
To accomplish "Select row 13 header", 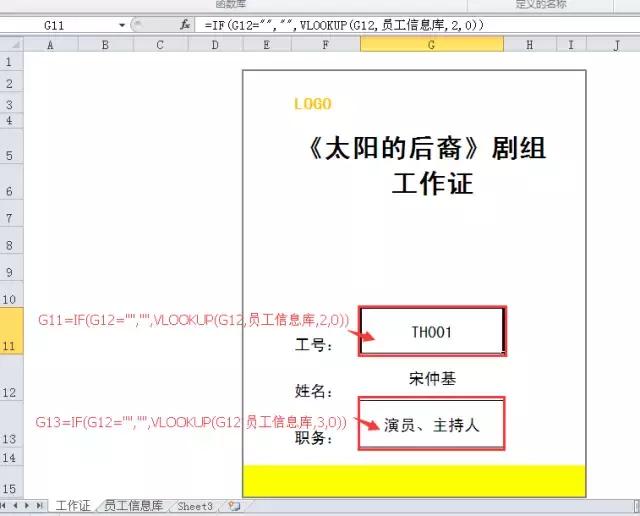I will coord(11,424).
